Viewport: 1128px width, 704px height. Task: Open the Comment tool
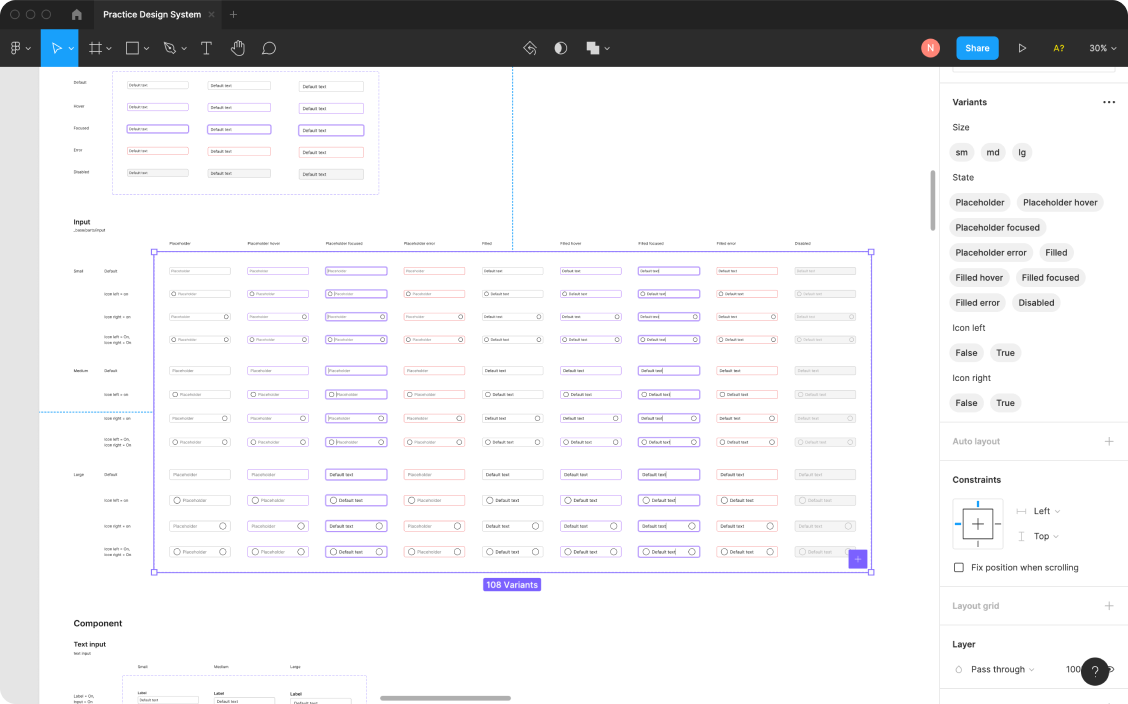pos(268,47)
